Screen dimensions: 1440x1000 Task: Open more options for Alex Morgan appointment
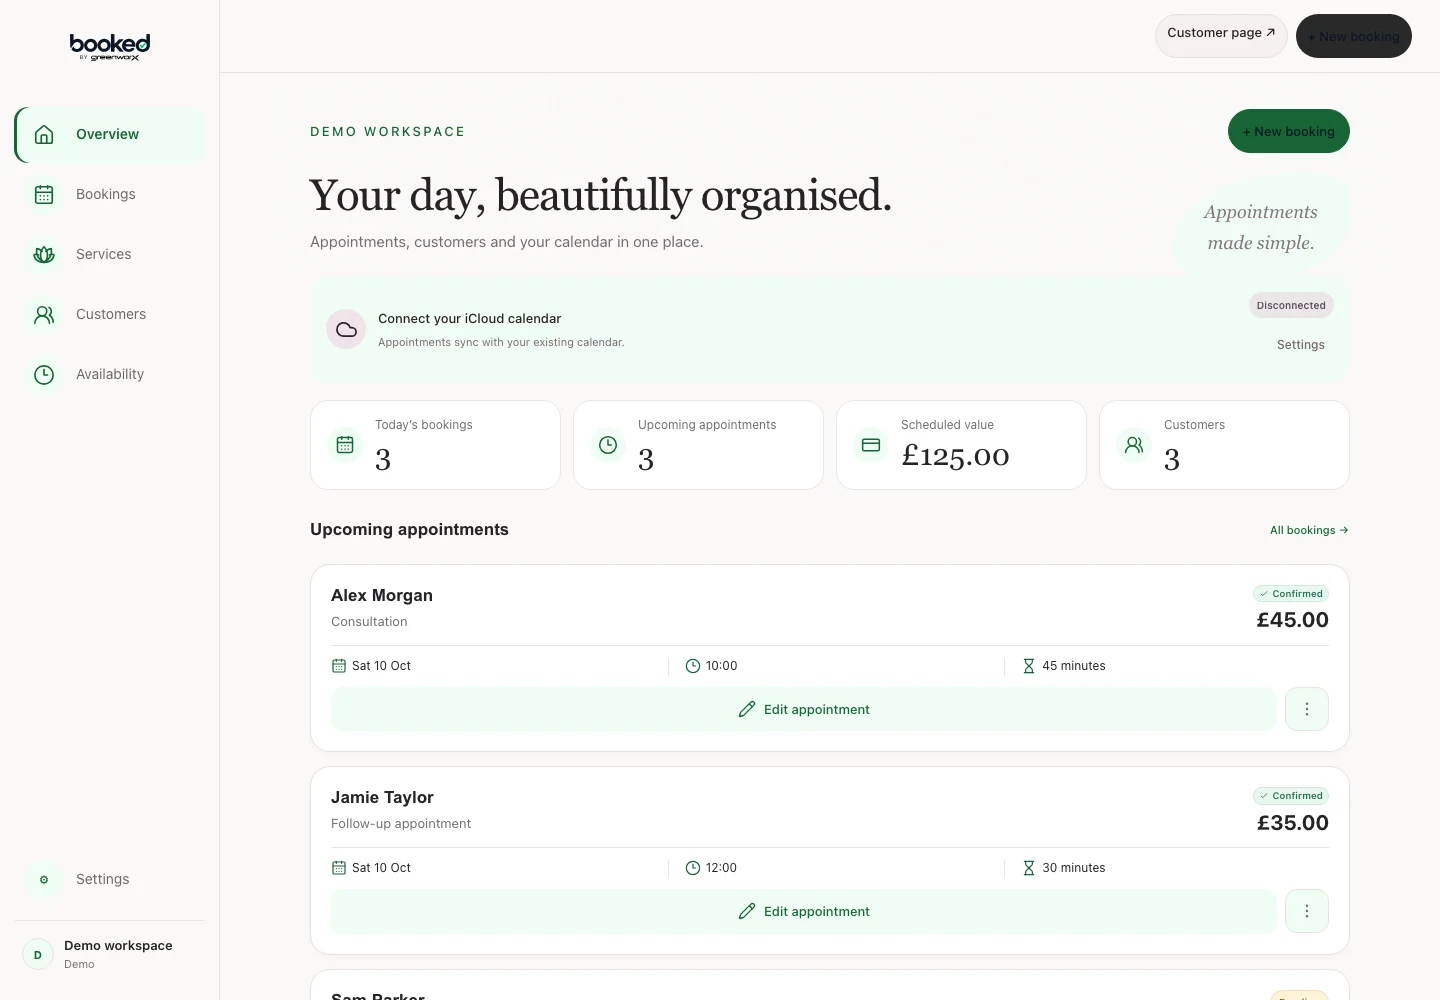[1307, 709]
